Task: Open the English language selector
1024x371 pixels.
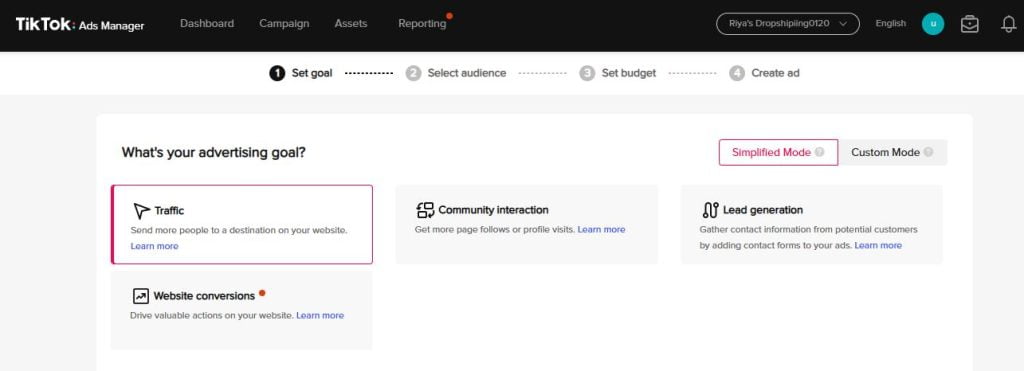Action: tap(891, 24)
